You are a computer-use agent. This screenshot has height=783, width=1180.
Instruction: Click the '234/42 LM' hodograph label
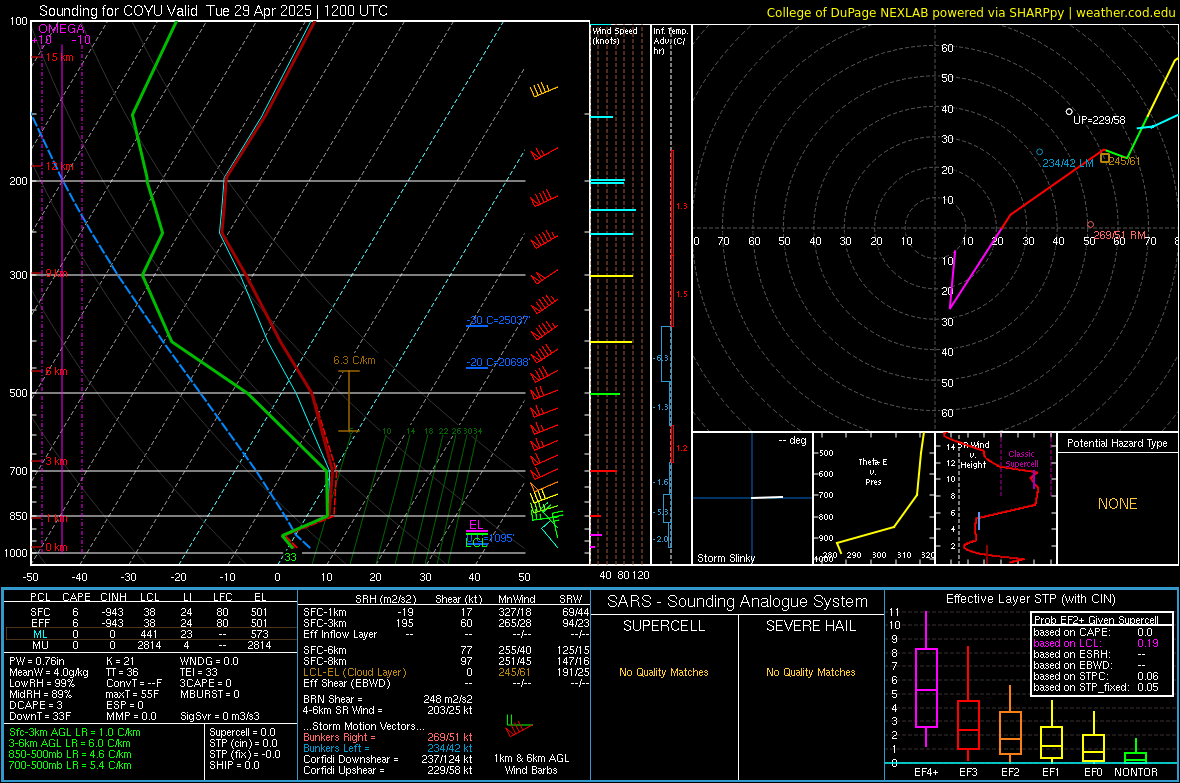click(1068, 163)
